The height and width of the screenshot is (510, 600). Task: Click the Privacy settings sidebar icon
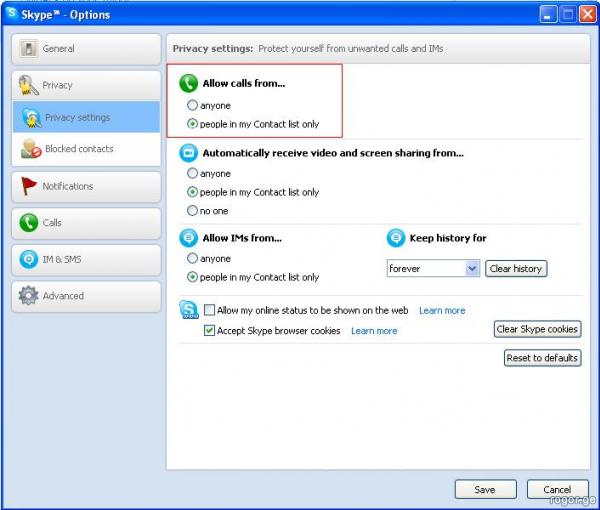point(32,118)
